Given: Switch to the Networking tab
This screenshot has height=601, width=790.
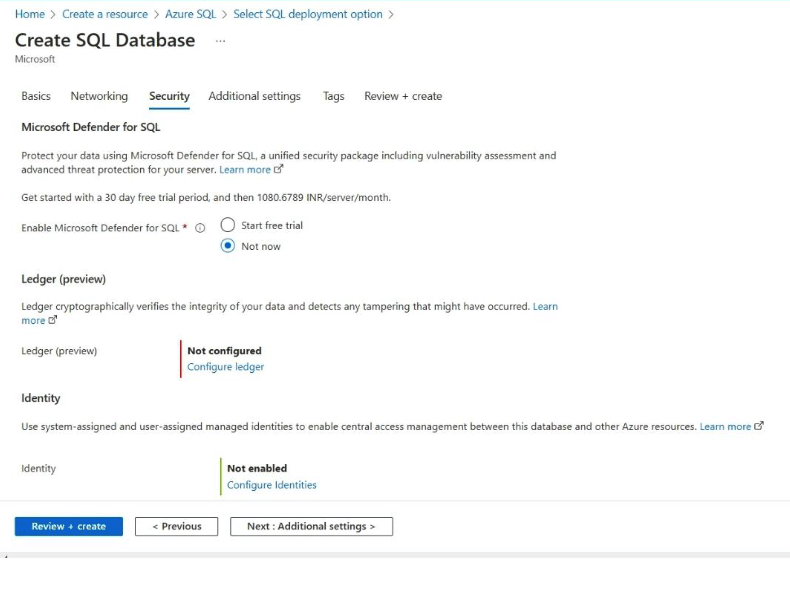Looking at the screenshot, I should [x=99, y=96].
